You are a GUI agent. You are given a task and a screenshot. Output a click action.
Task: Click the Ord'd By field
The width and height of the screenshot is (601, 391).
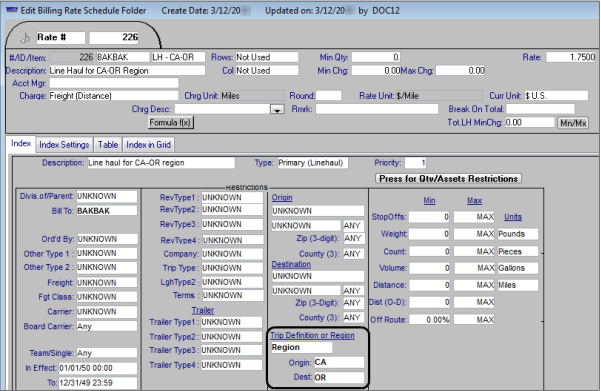tap(107, 239)
